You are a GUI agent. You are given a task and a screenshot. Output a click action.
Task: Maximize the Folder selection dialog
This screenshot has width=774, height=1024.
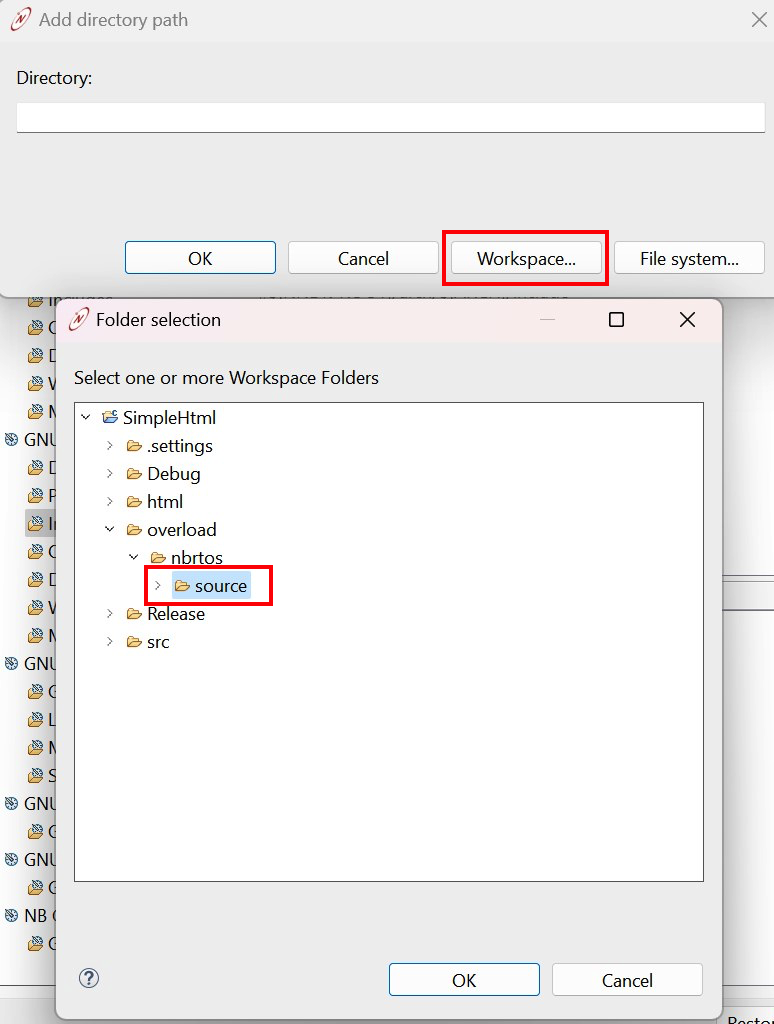point(616,320)
